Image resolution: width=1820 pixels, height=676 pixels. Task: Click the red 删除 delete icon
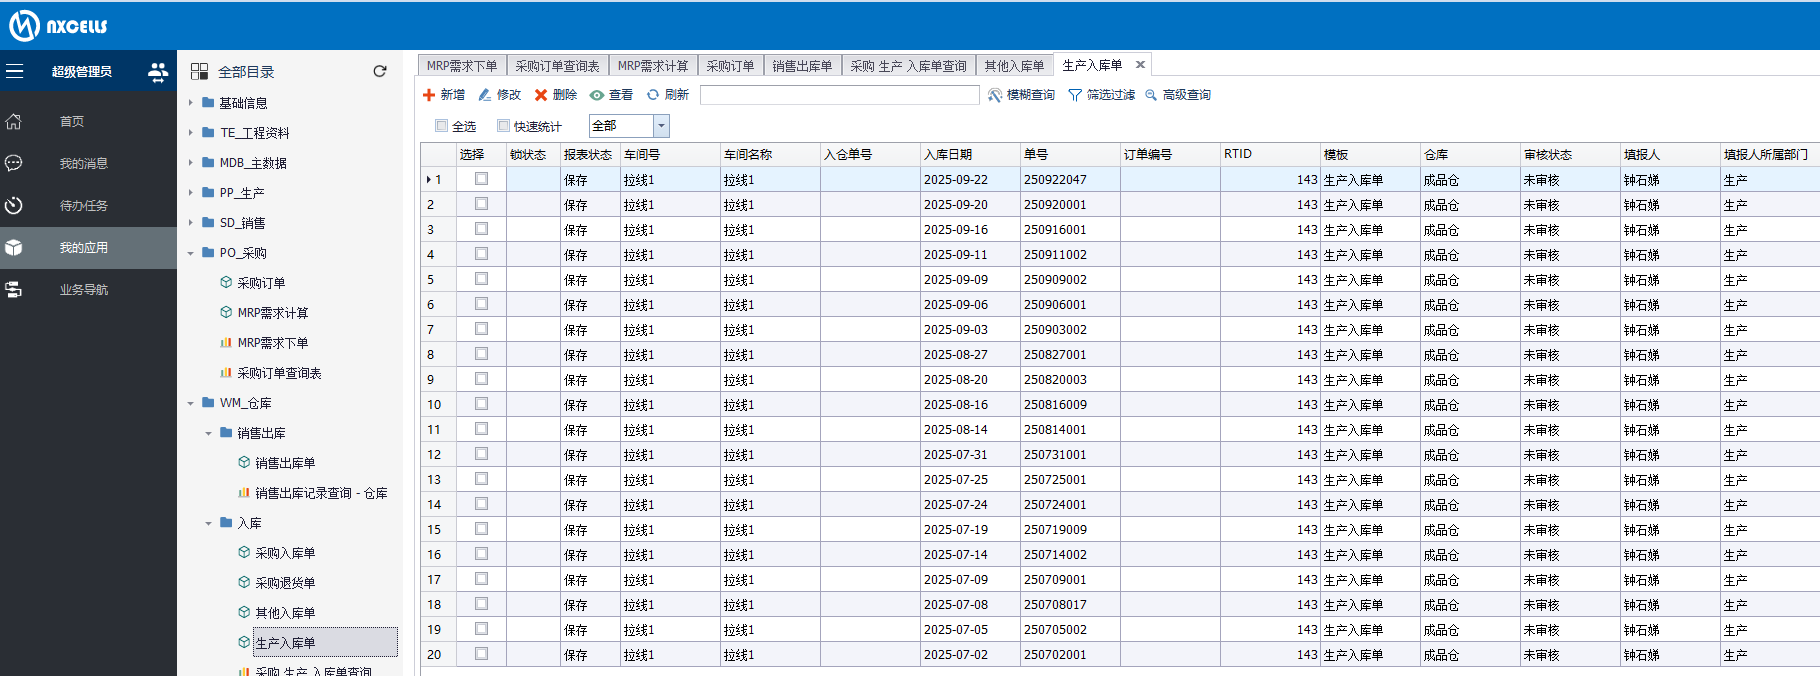point(541,95)
